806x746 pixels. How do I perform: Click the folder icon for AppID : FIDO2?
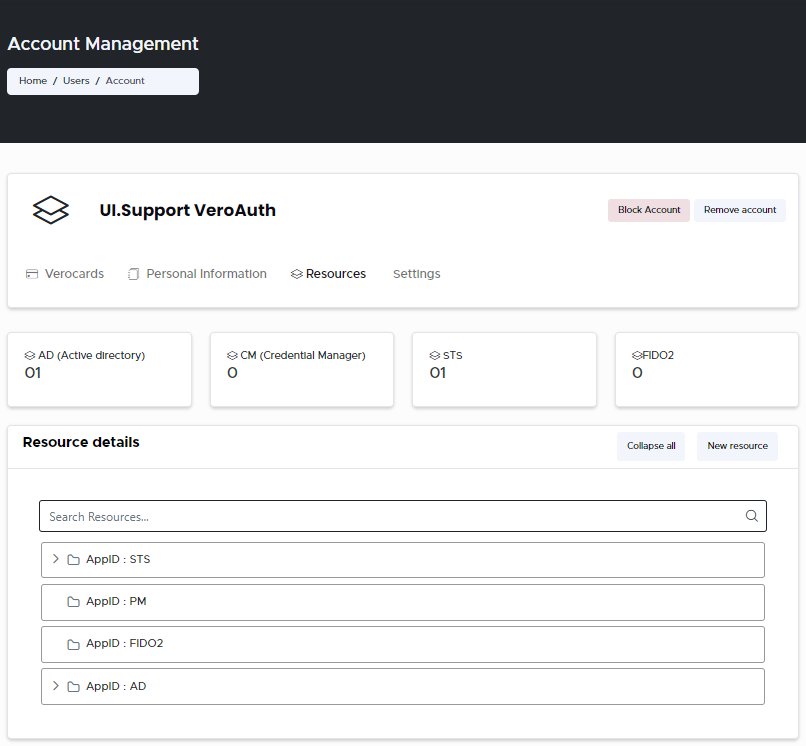click(74, 644)
